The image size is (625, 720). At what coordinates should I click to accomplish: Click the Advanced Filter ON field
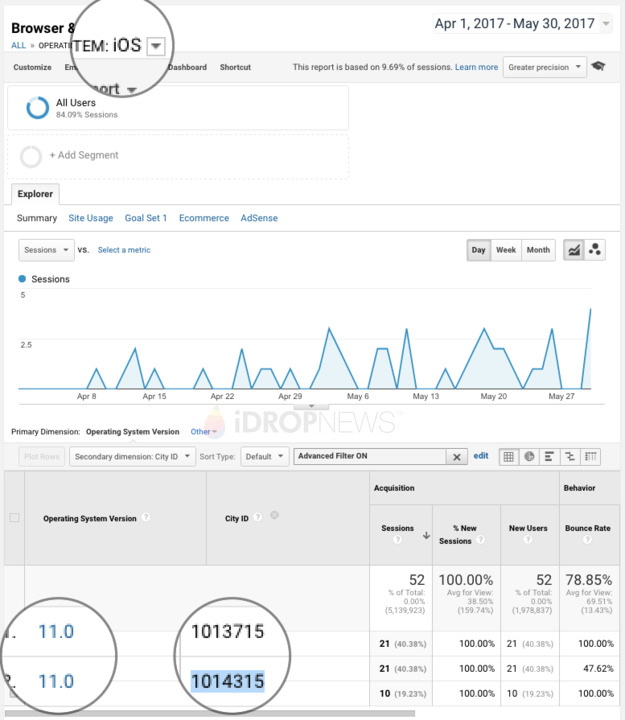370,456
